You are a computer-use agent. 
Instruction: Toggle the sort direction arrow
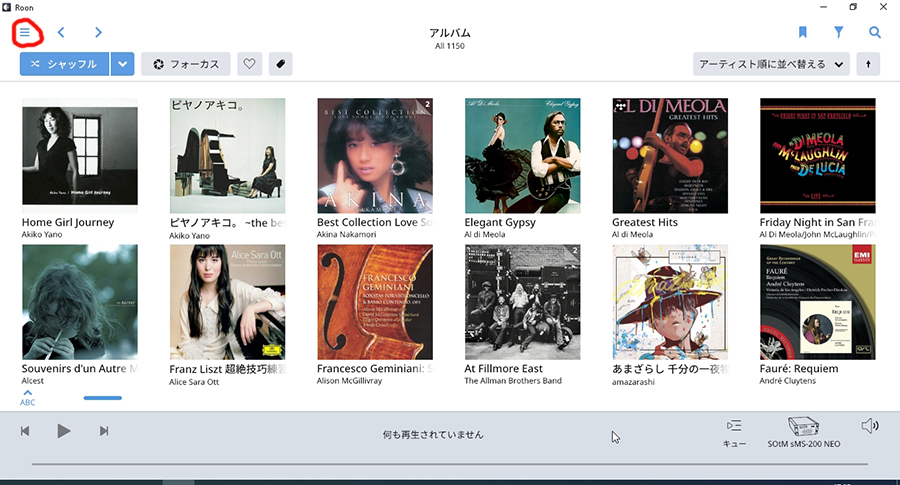[868, 64]
